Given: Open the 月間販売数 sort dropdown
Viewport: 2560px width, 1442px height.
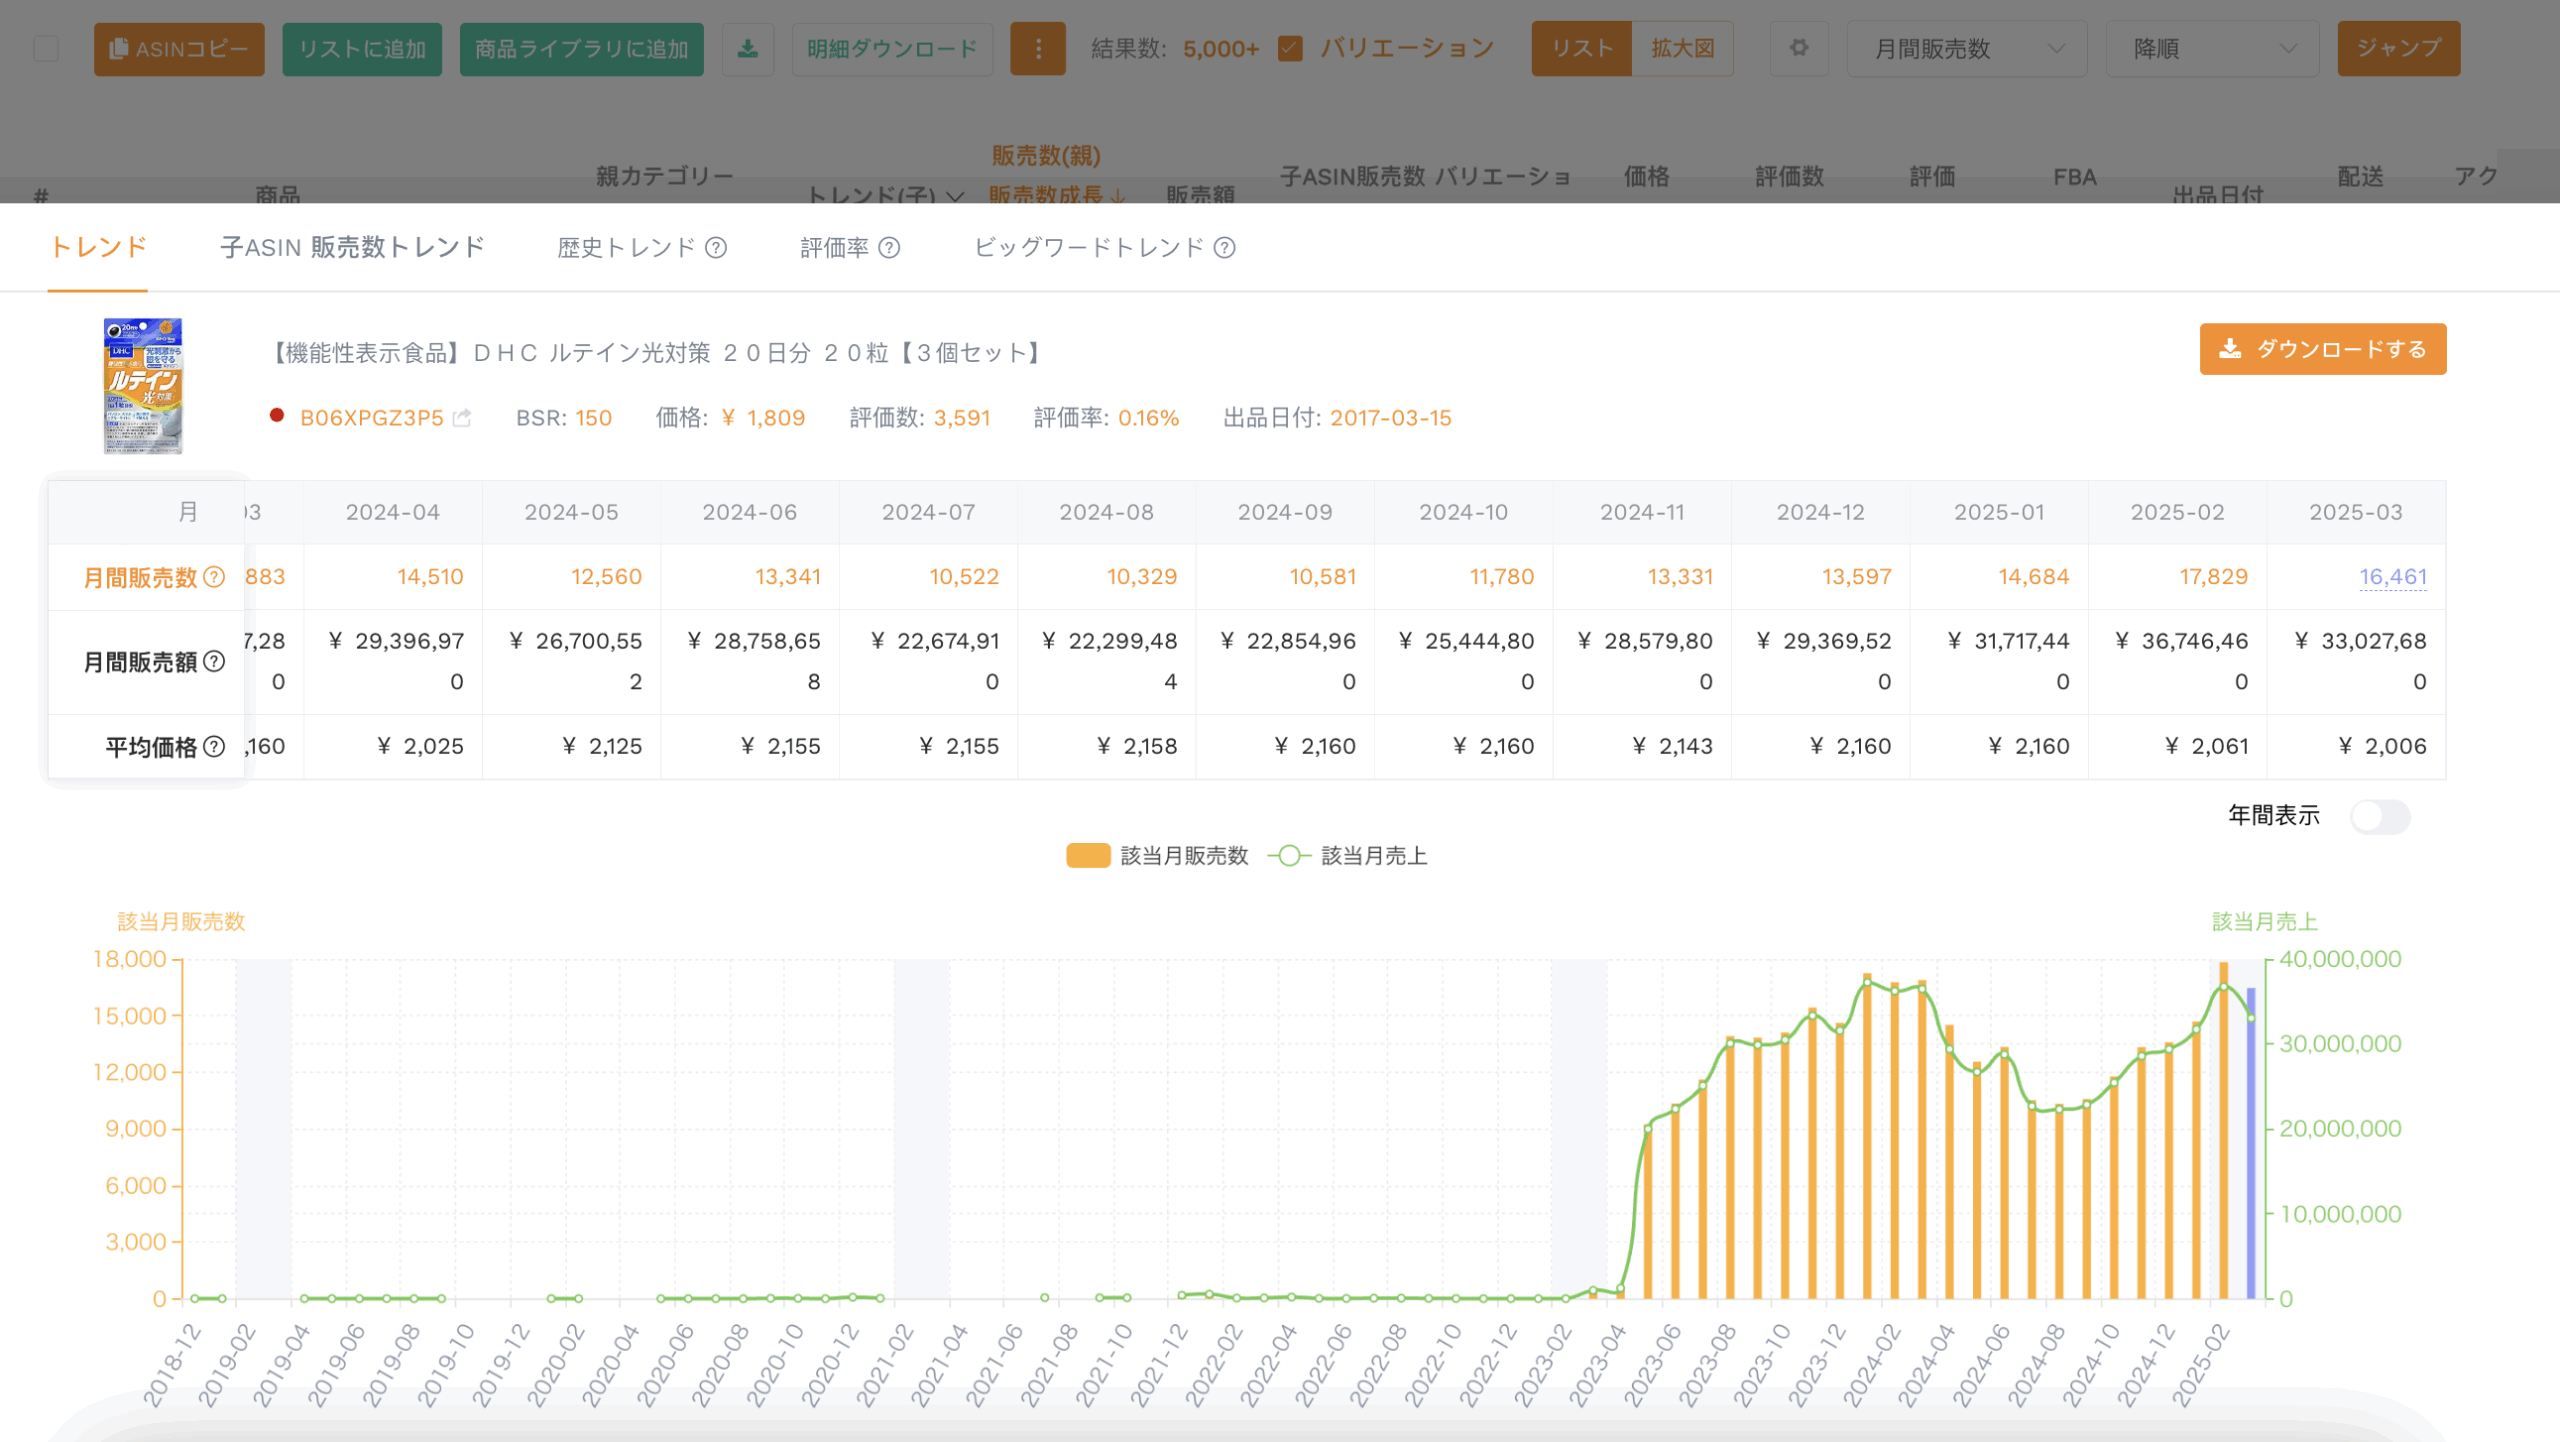Looking at the screenshot, I should pyautogui.click(x=1967, y=49).
